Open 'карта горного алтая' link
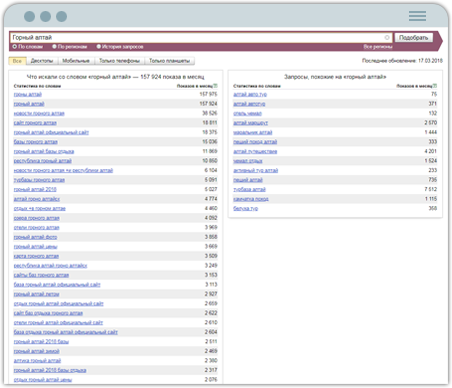The height and width of the screenshot is (388, 452). (x=36, y=256)
